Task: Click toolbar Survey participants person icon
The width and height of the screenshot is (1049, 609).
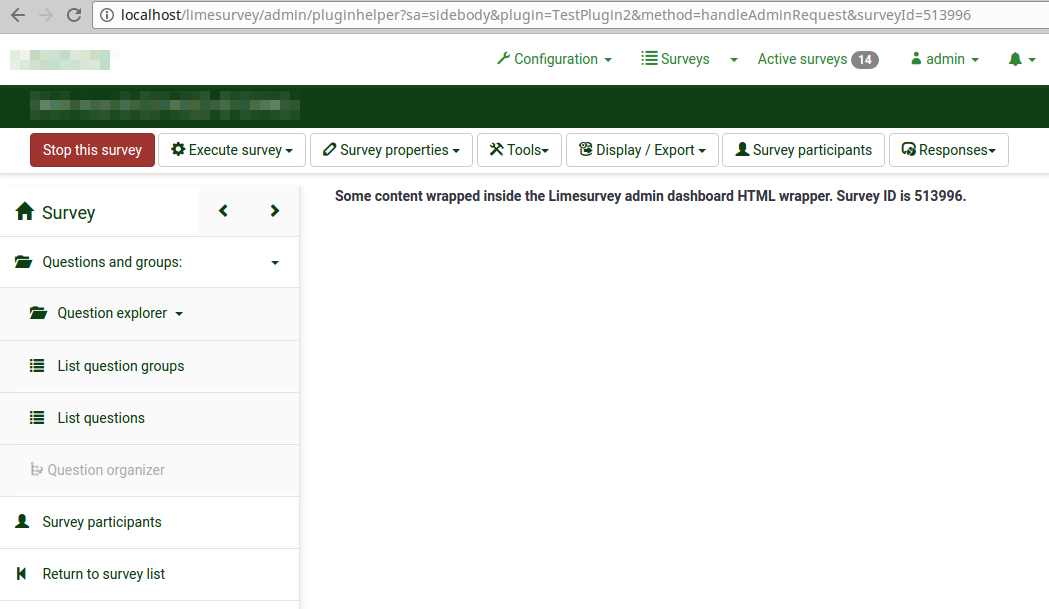Action: (x=742, y=149)
